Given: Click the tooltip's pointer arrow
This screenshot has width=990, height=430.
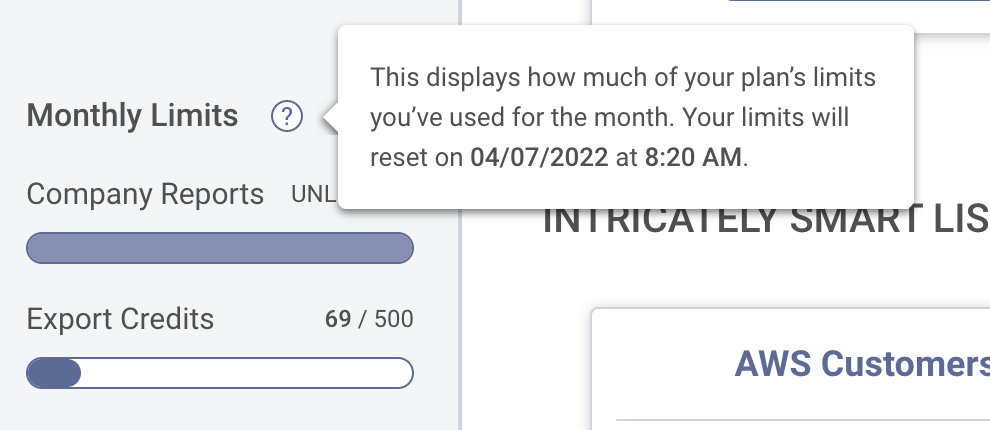Looking at the screenshot, I should pyautogui.click(x=329, y=119).
